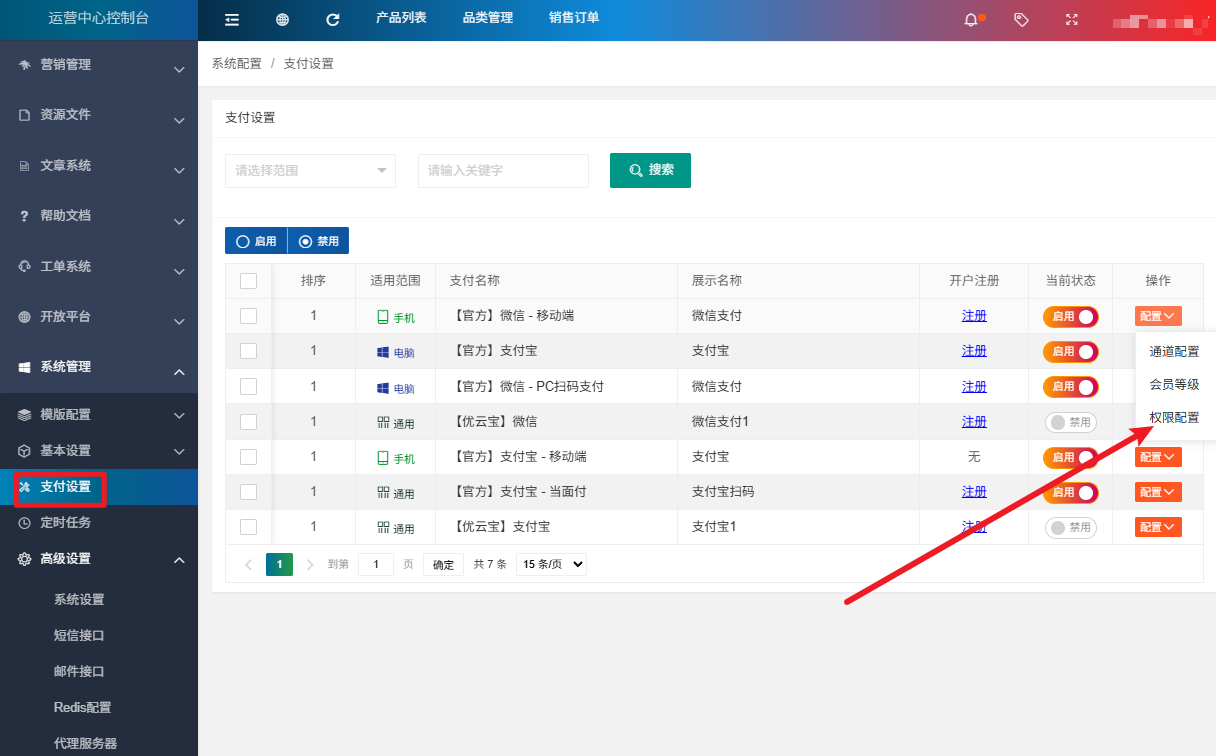Click the globe icon in the top bar
The width and height of the screenshot is (1216, 756).
[x=283, y=19]
